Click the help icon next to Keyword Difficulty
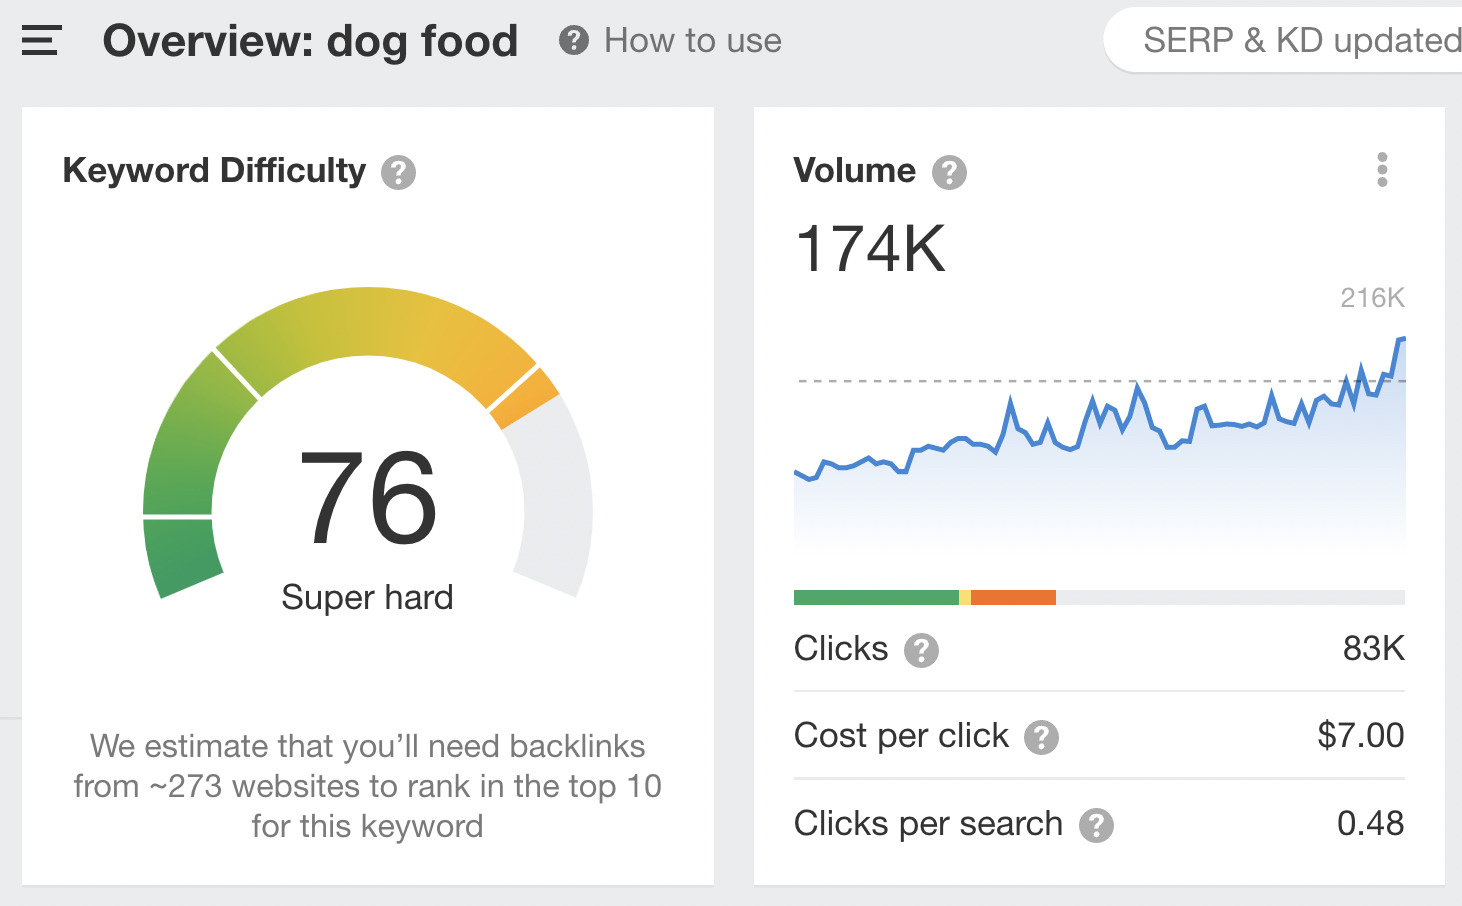 (398, 172)
